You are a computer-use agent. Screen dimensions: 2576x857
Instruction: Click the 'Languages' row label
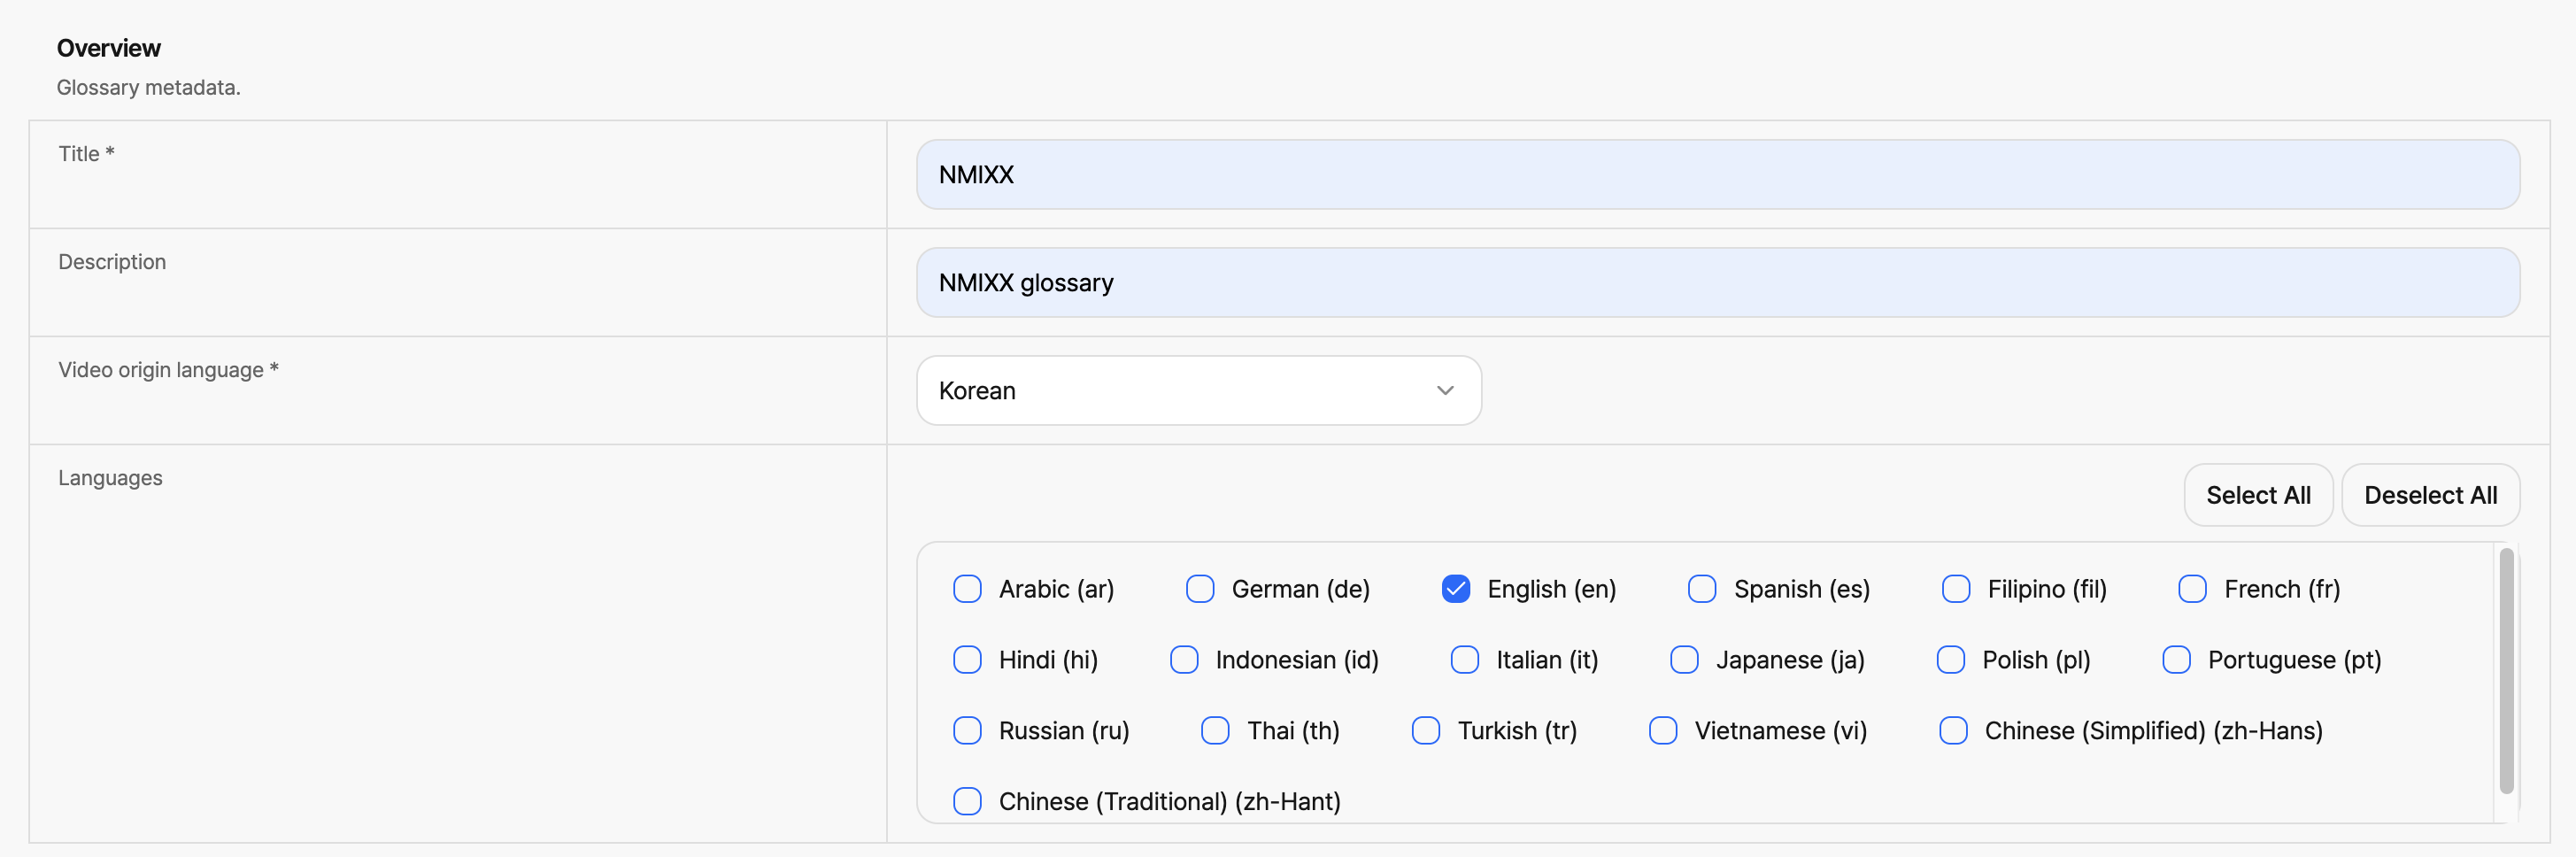click(110, 478)
